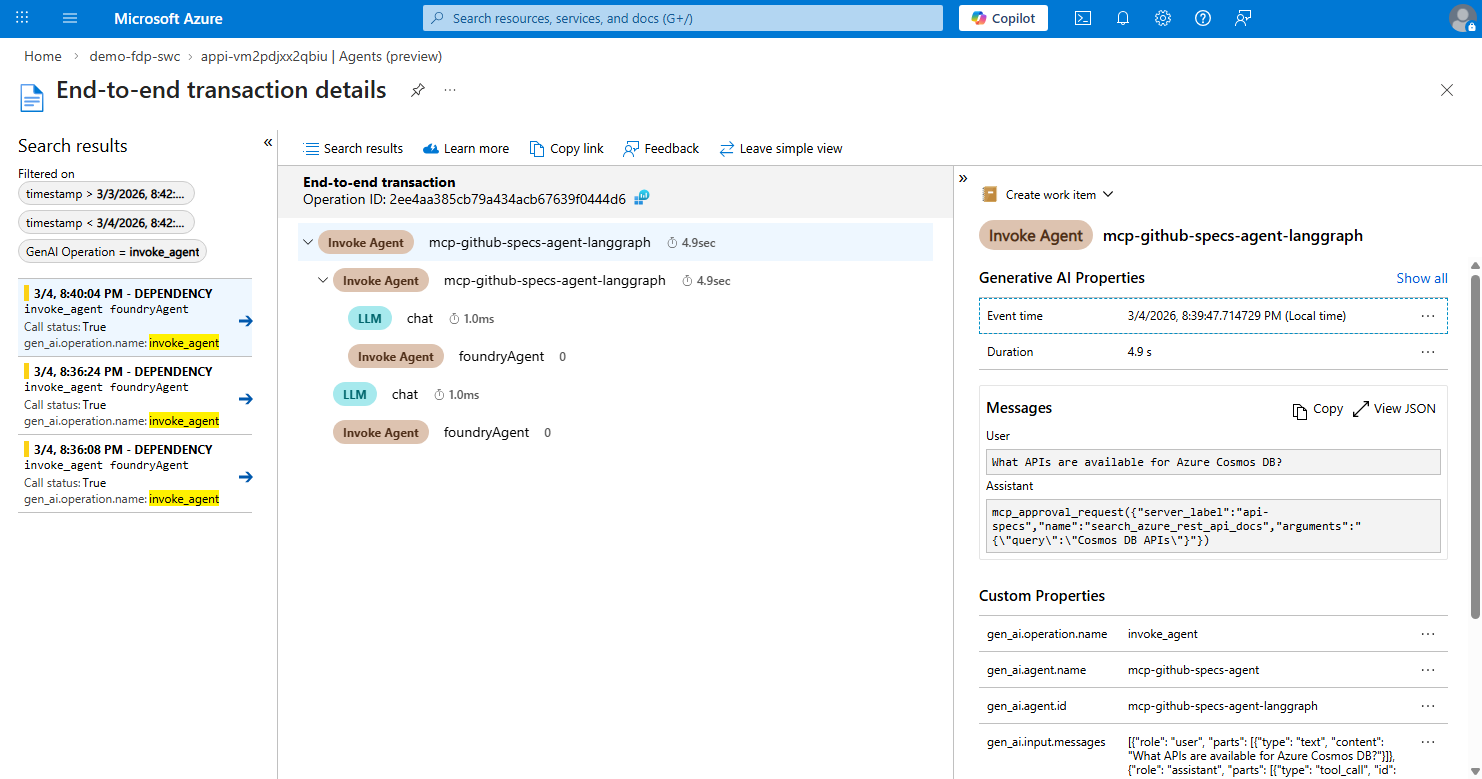
Task: Select the indented foundryAgent Invoke Agent row
Action: click(615, 356)
